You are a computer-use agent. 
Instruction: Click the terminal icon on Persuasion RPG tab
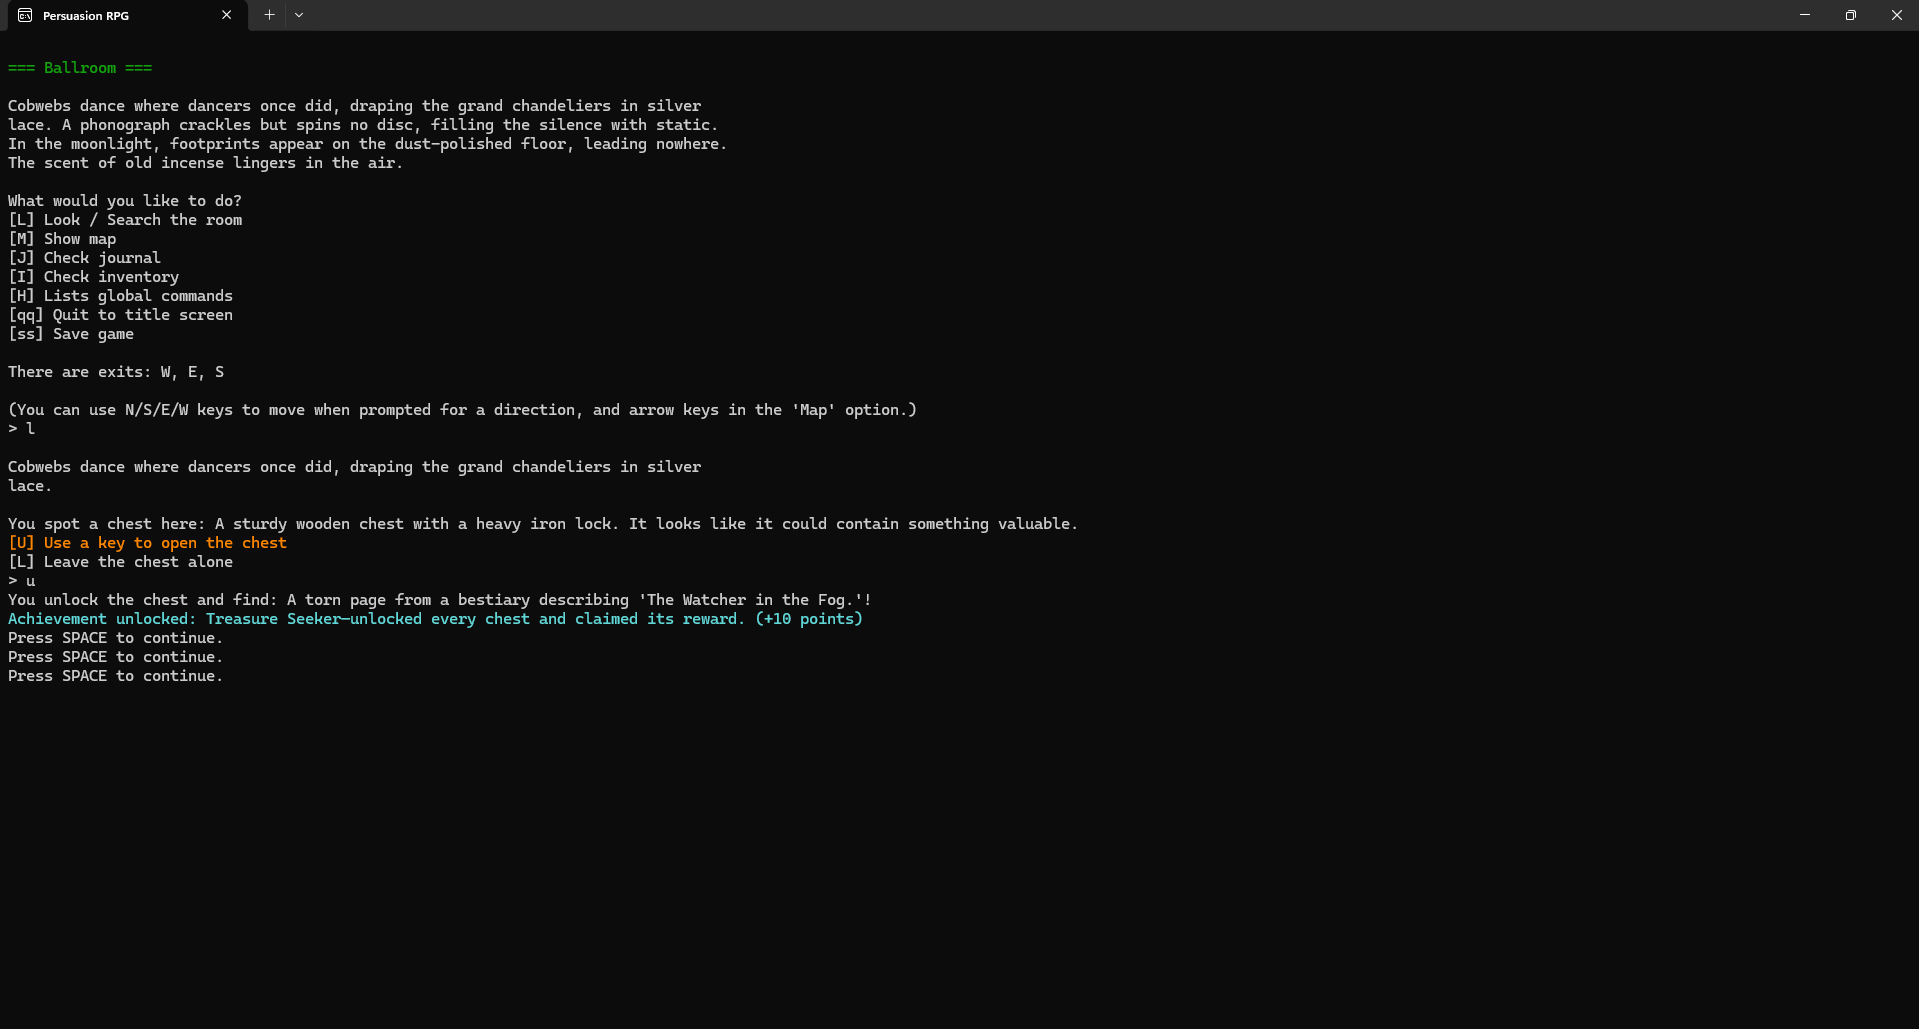click(25, 15)
